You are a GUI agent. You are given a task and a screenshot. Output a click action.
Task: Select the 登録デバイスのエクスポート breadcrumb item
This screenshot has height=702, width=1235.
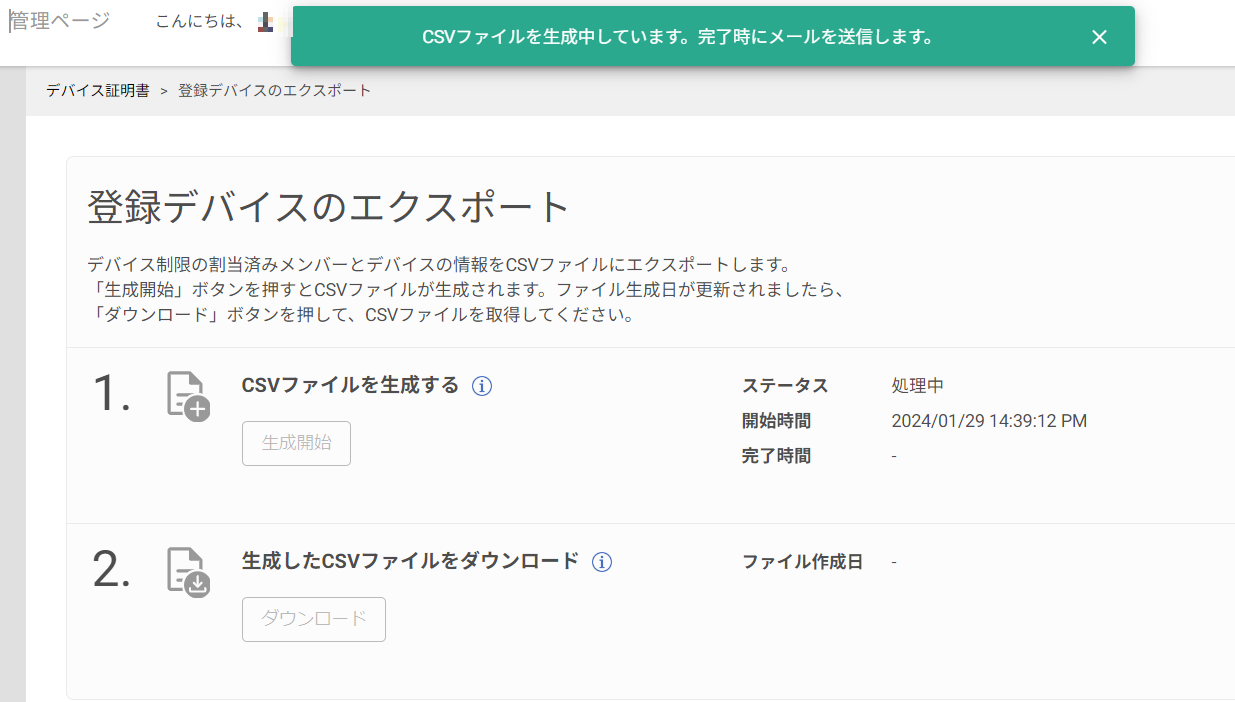[275, 91]
